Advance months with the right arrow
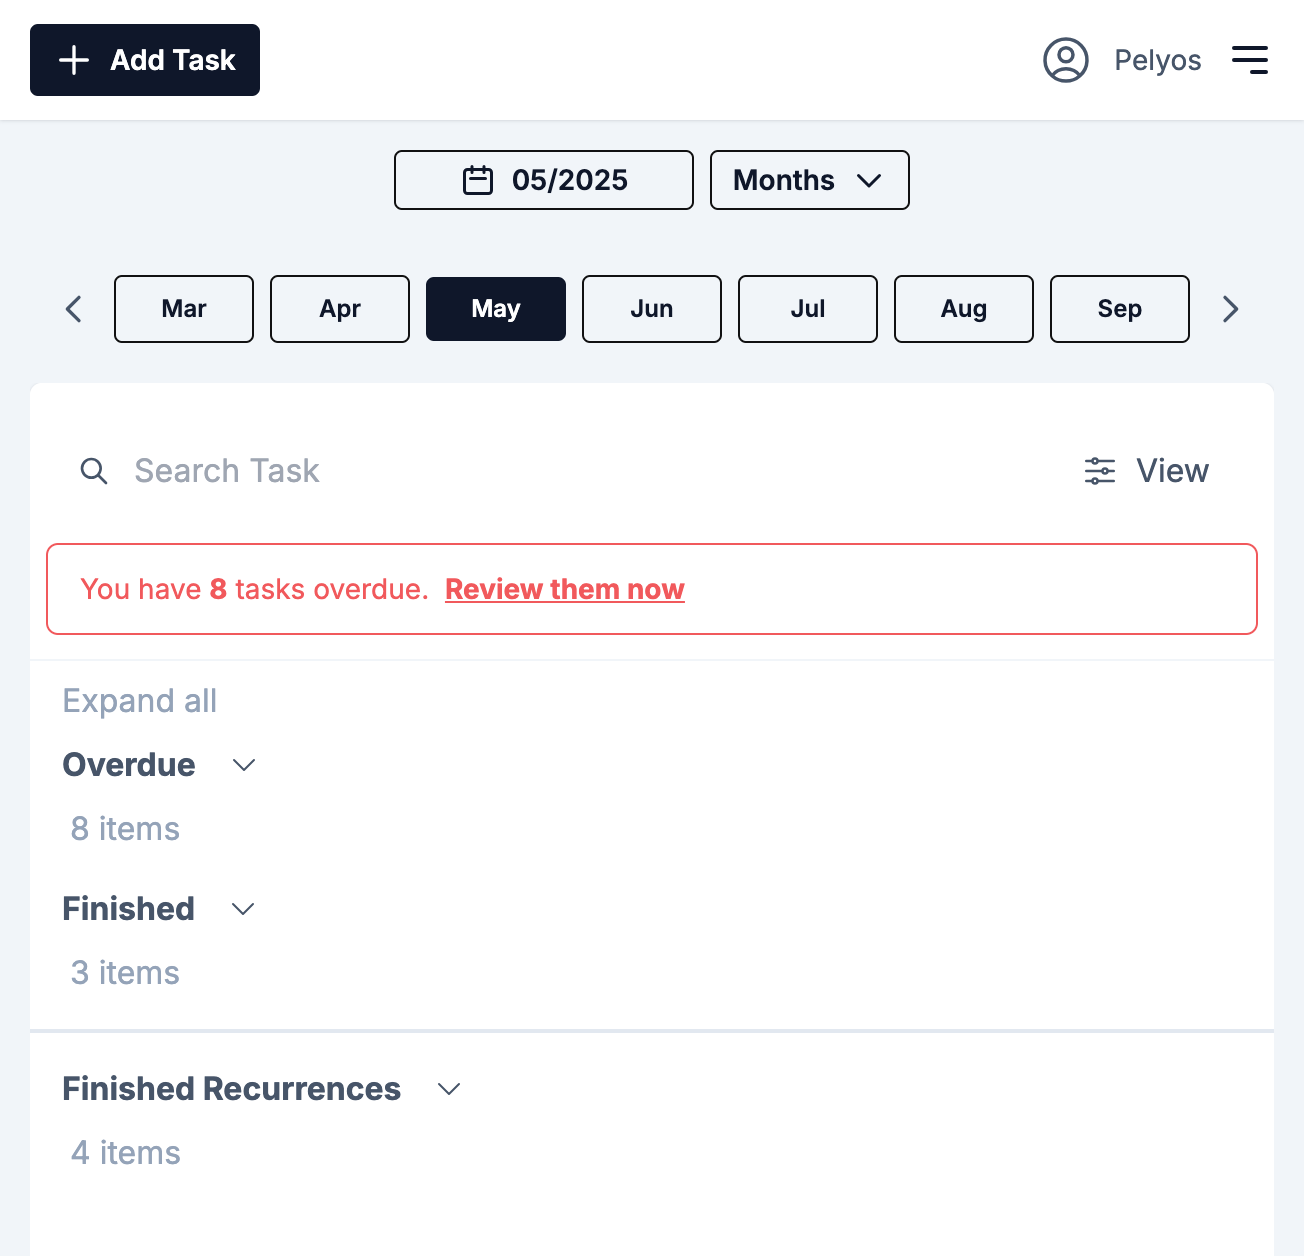 [1231, 309]
